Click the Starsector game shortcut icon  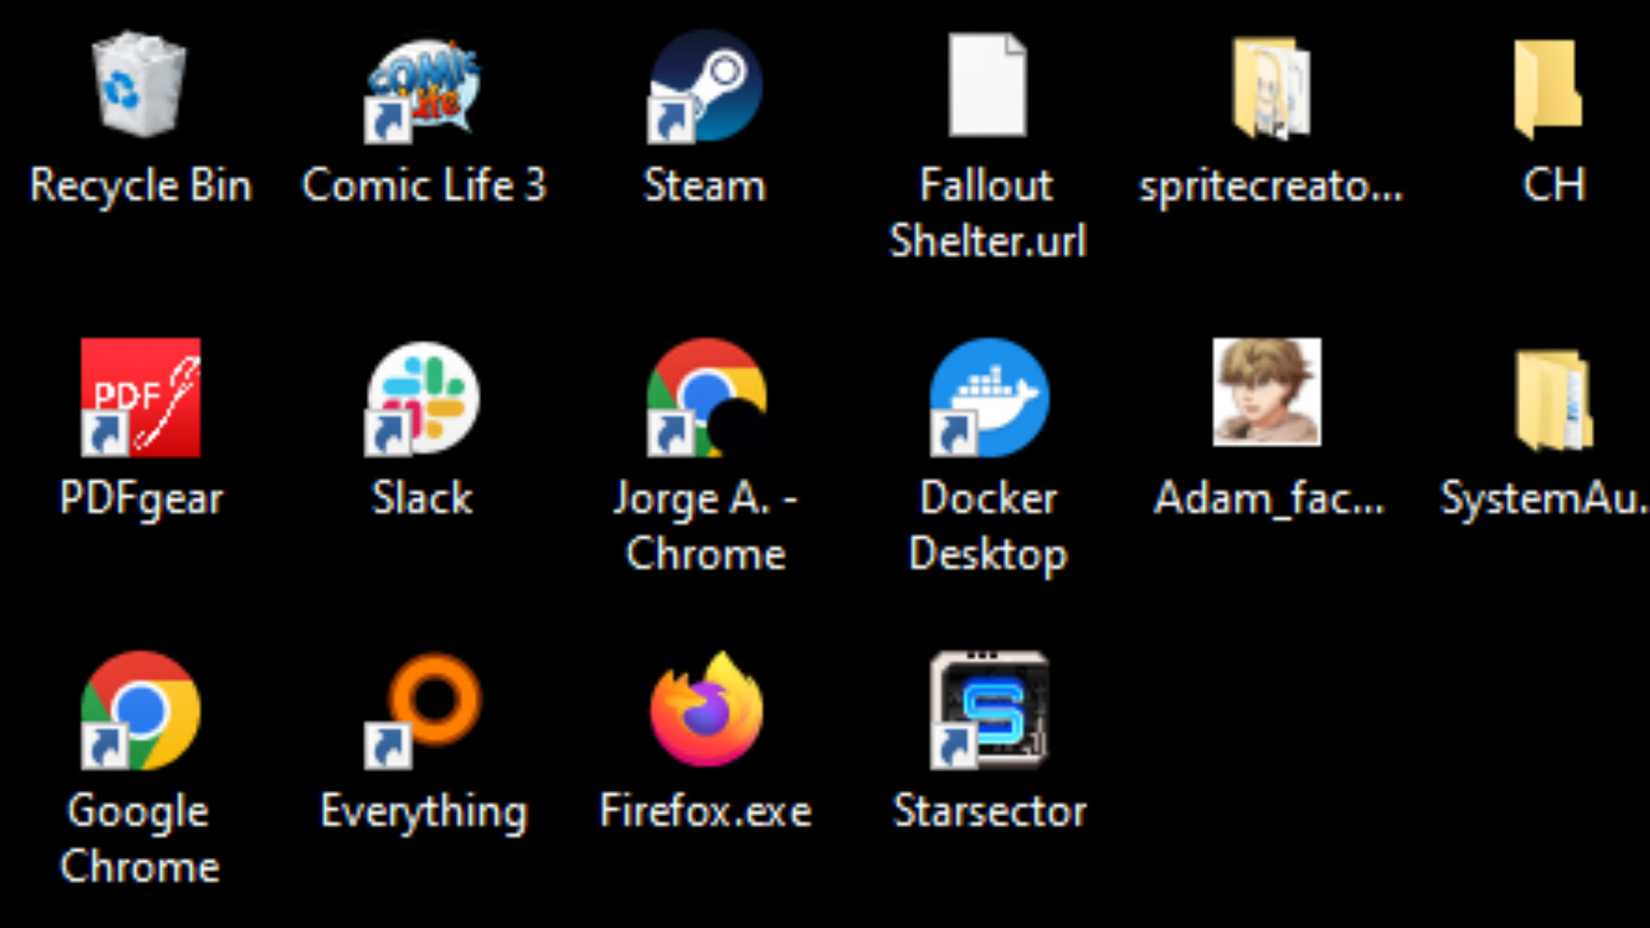pos(989,710)
